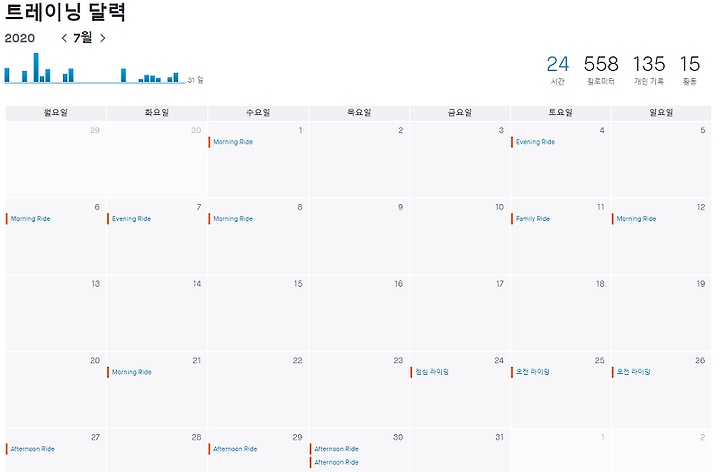Open Morning Ride on July 21

click(132, 372)
